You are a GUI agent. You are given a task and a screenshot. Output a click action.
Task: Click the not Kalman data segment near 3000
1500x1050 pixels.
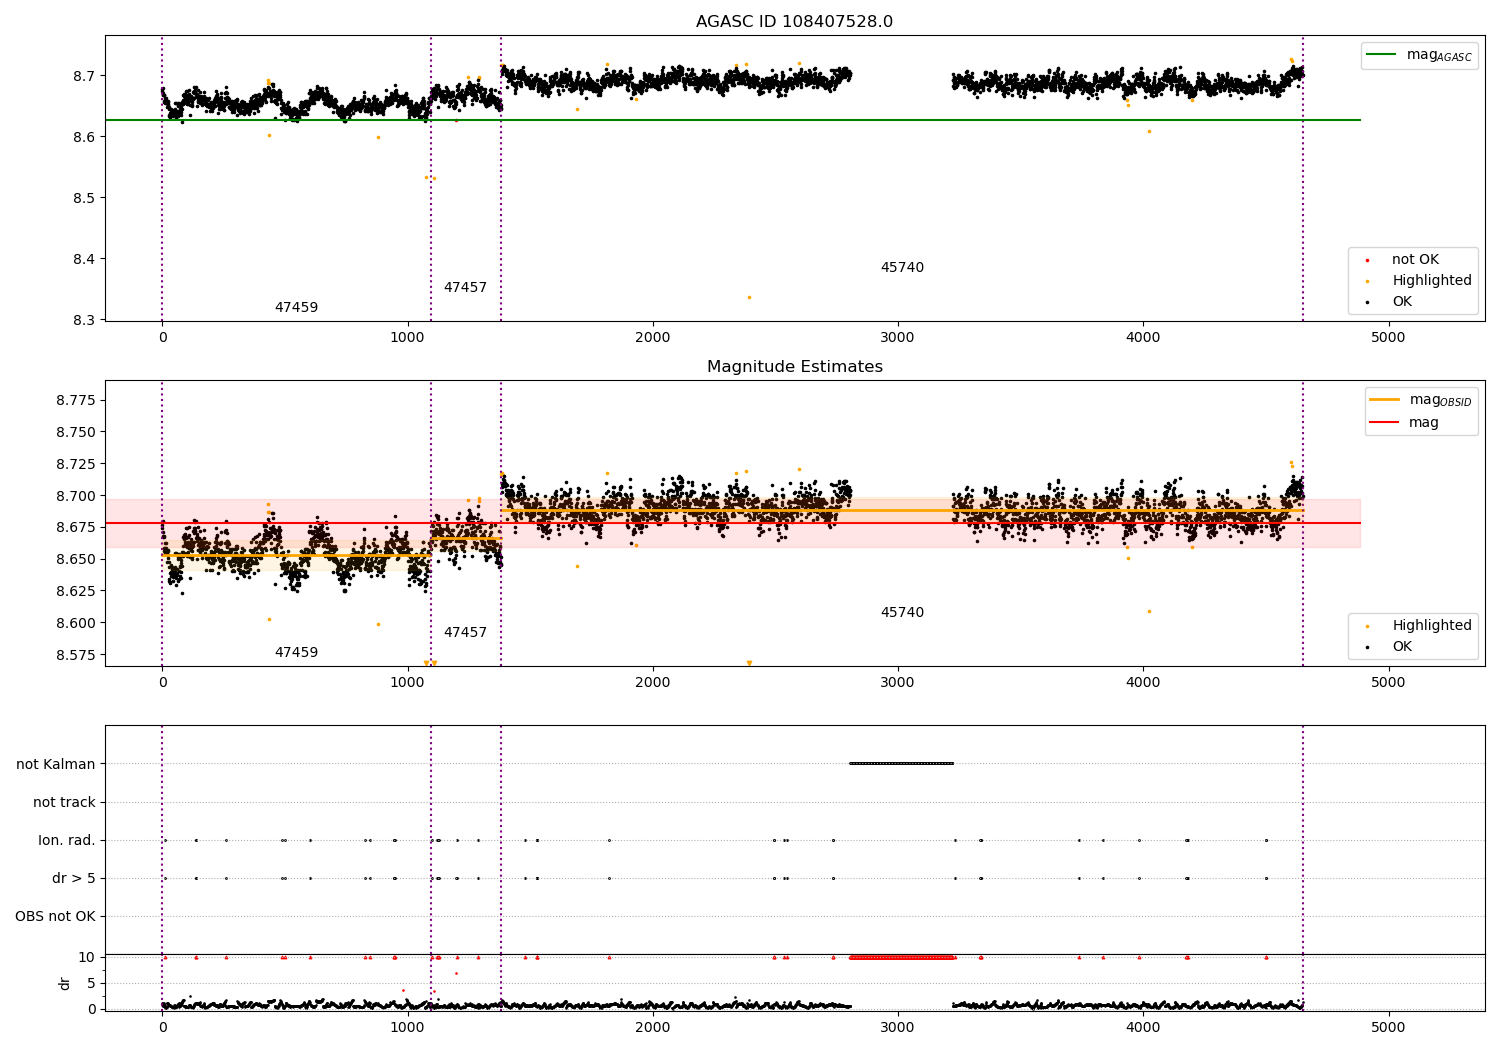click(x=901, y=764)
